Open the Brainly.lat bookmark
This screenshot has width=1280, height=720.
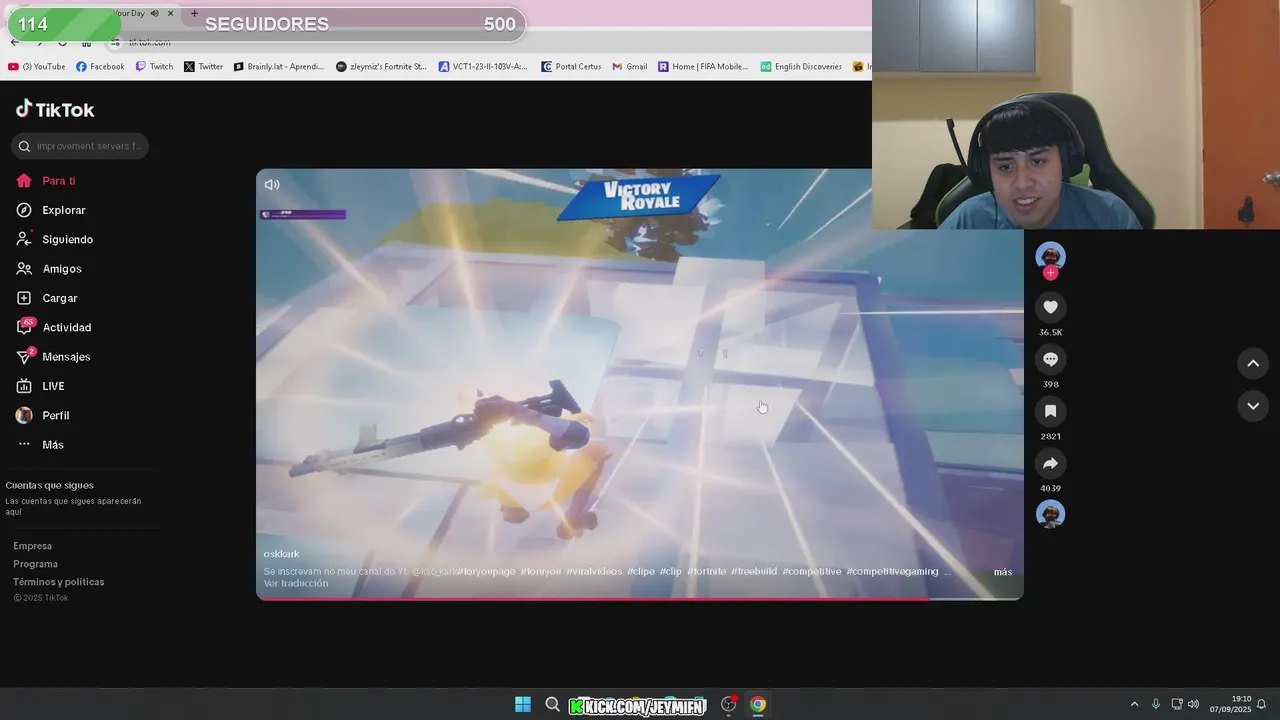[x=279, y=67]
